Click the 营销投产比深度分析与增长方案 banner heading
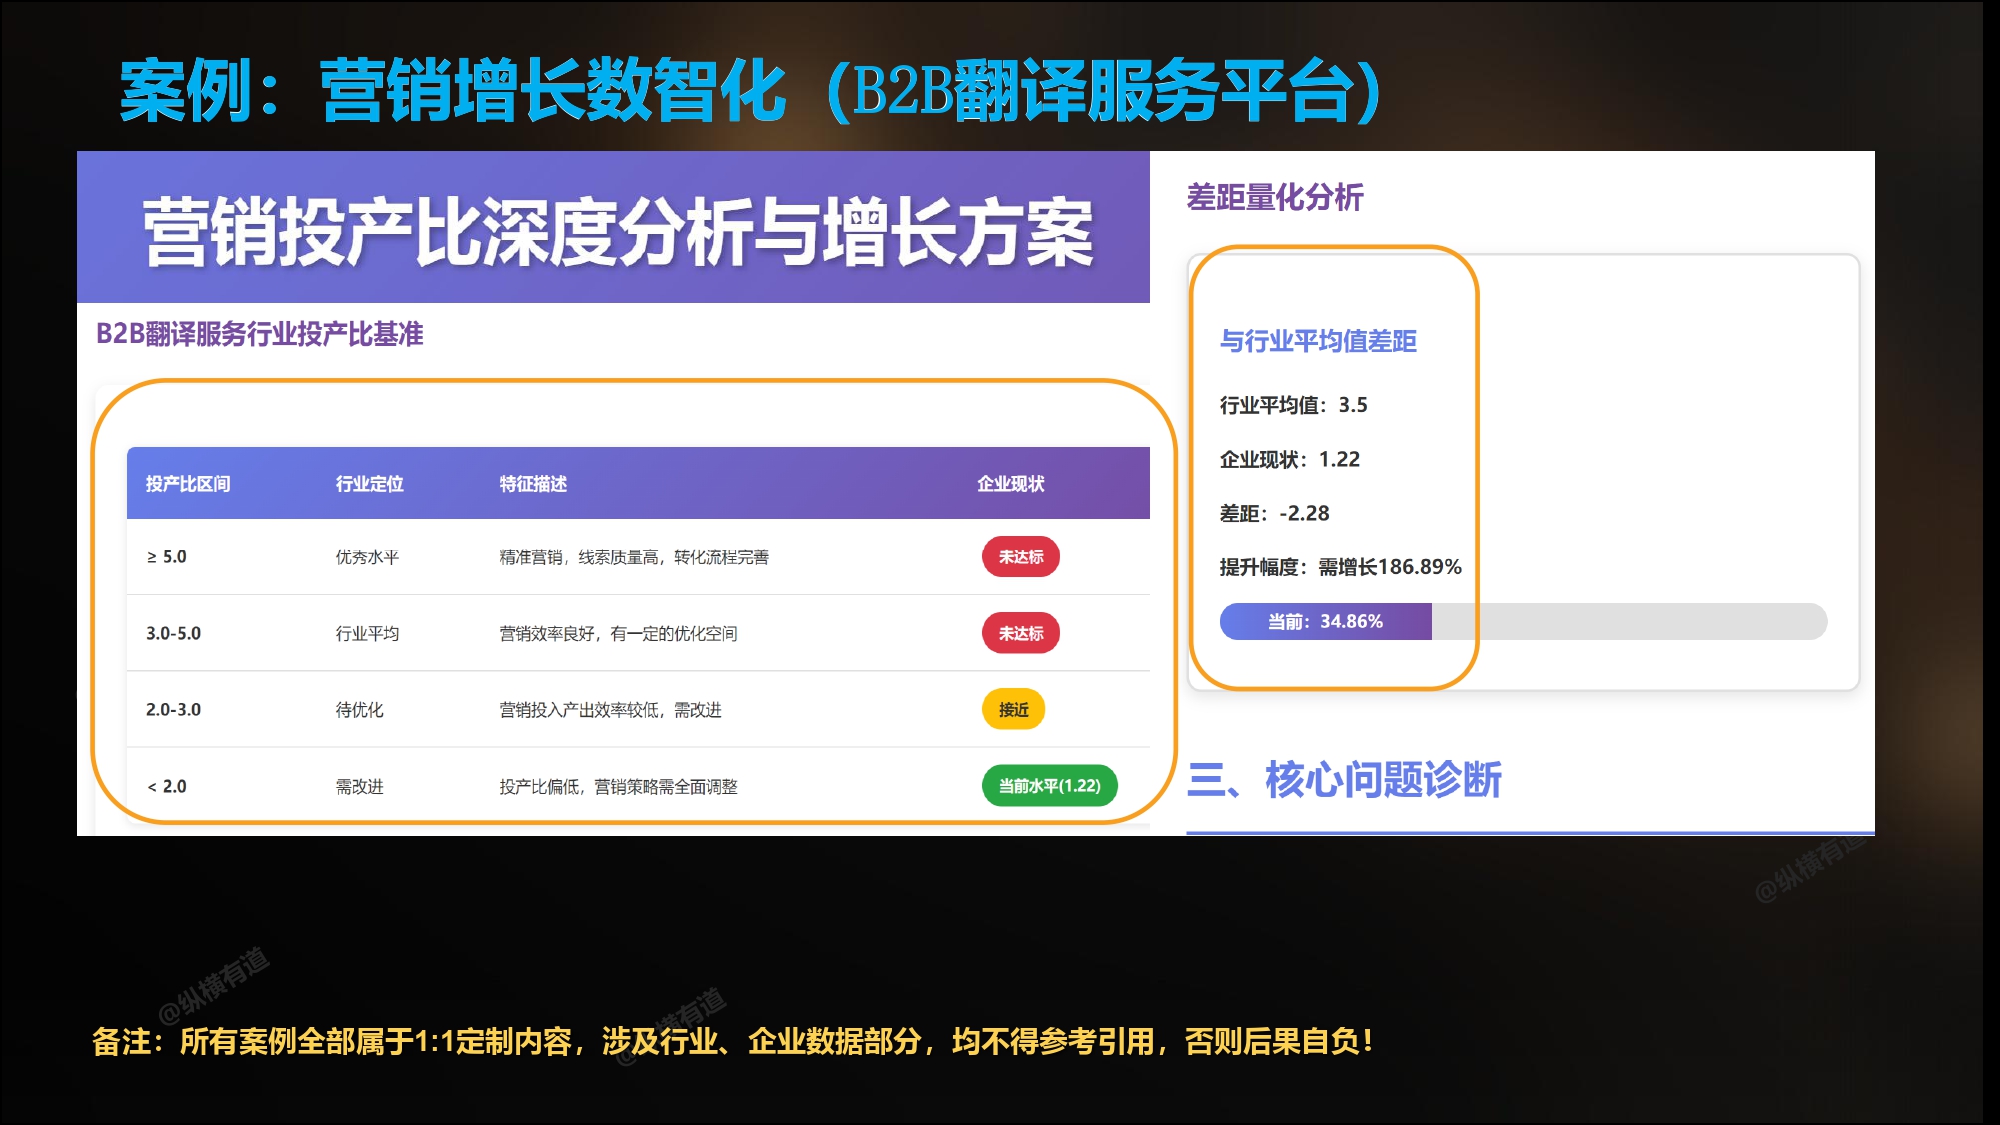Viewport: 2000px width, 1125px height. (x=618, y=232)
